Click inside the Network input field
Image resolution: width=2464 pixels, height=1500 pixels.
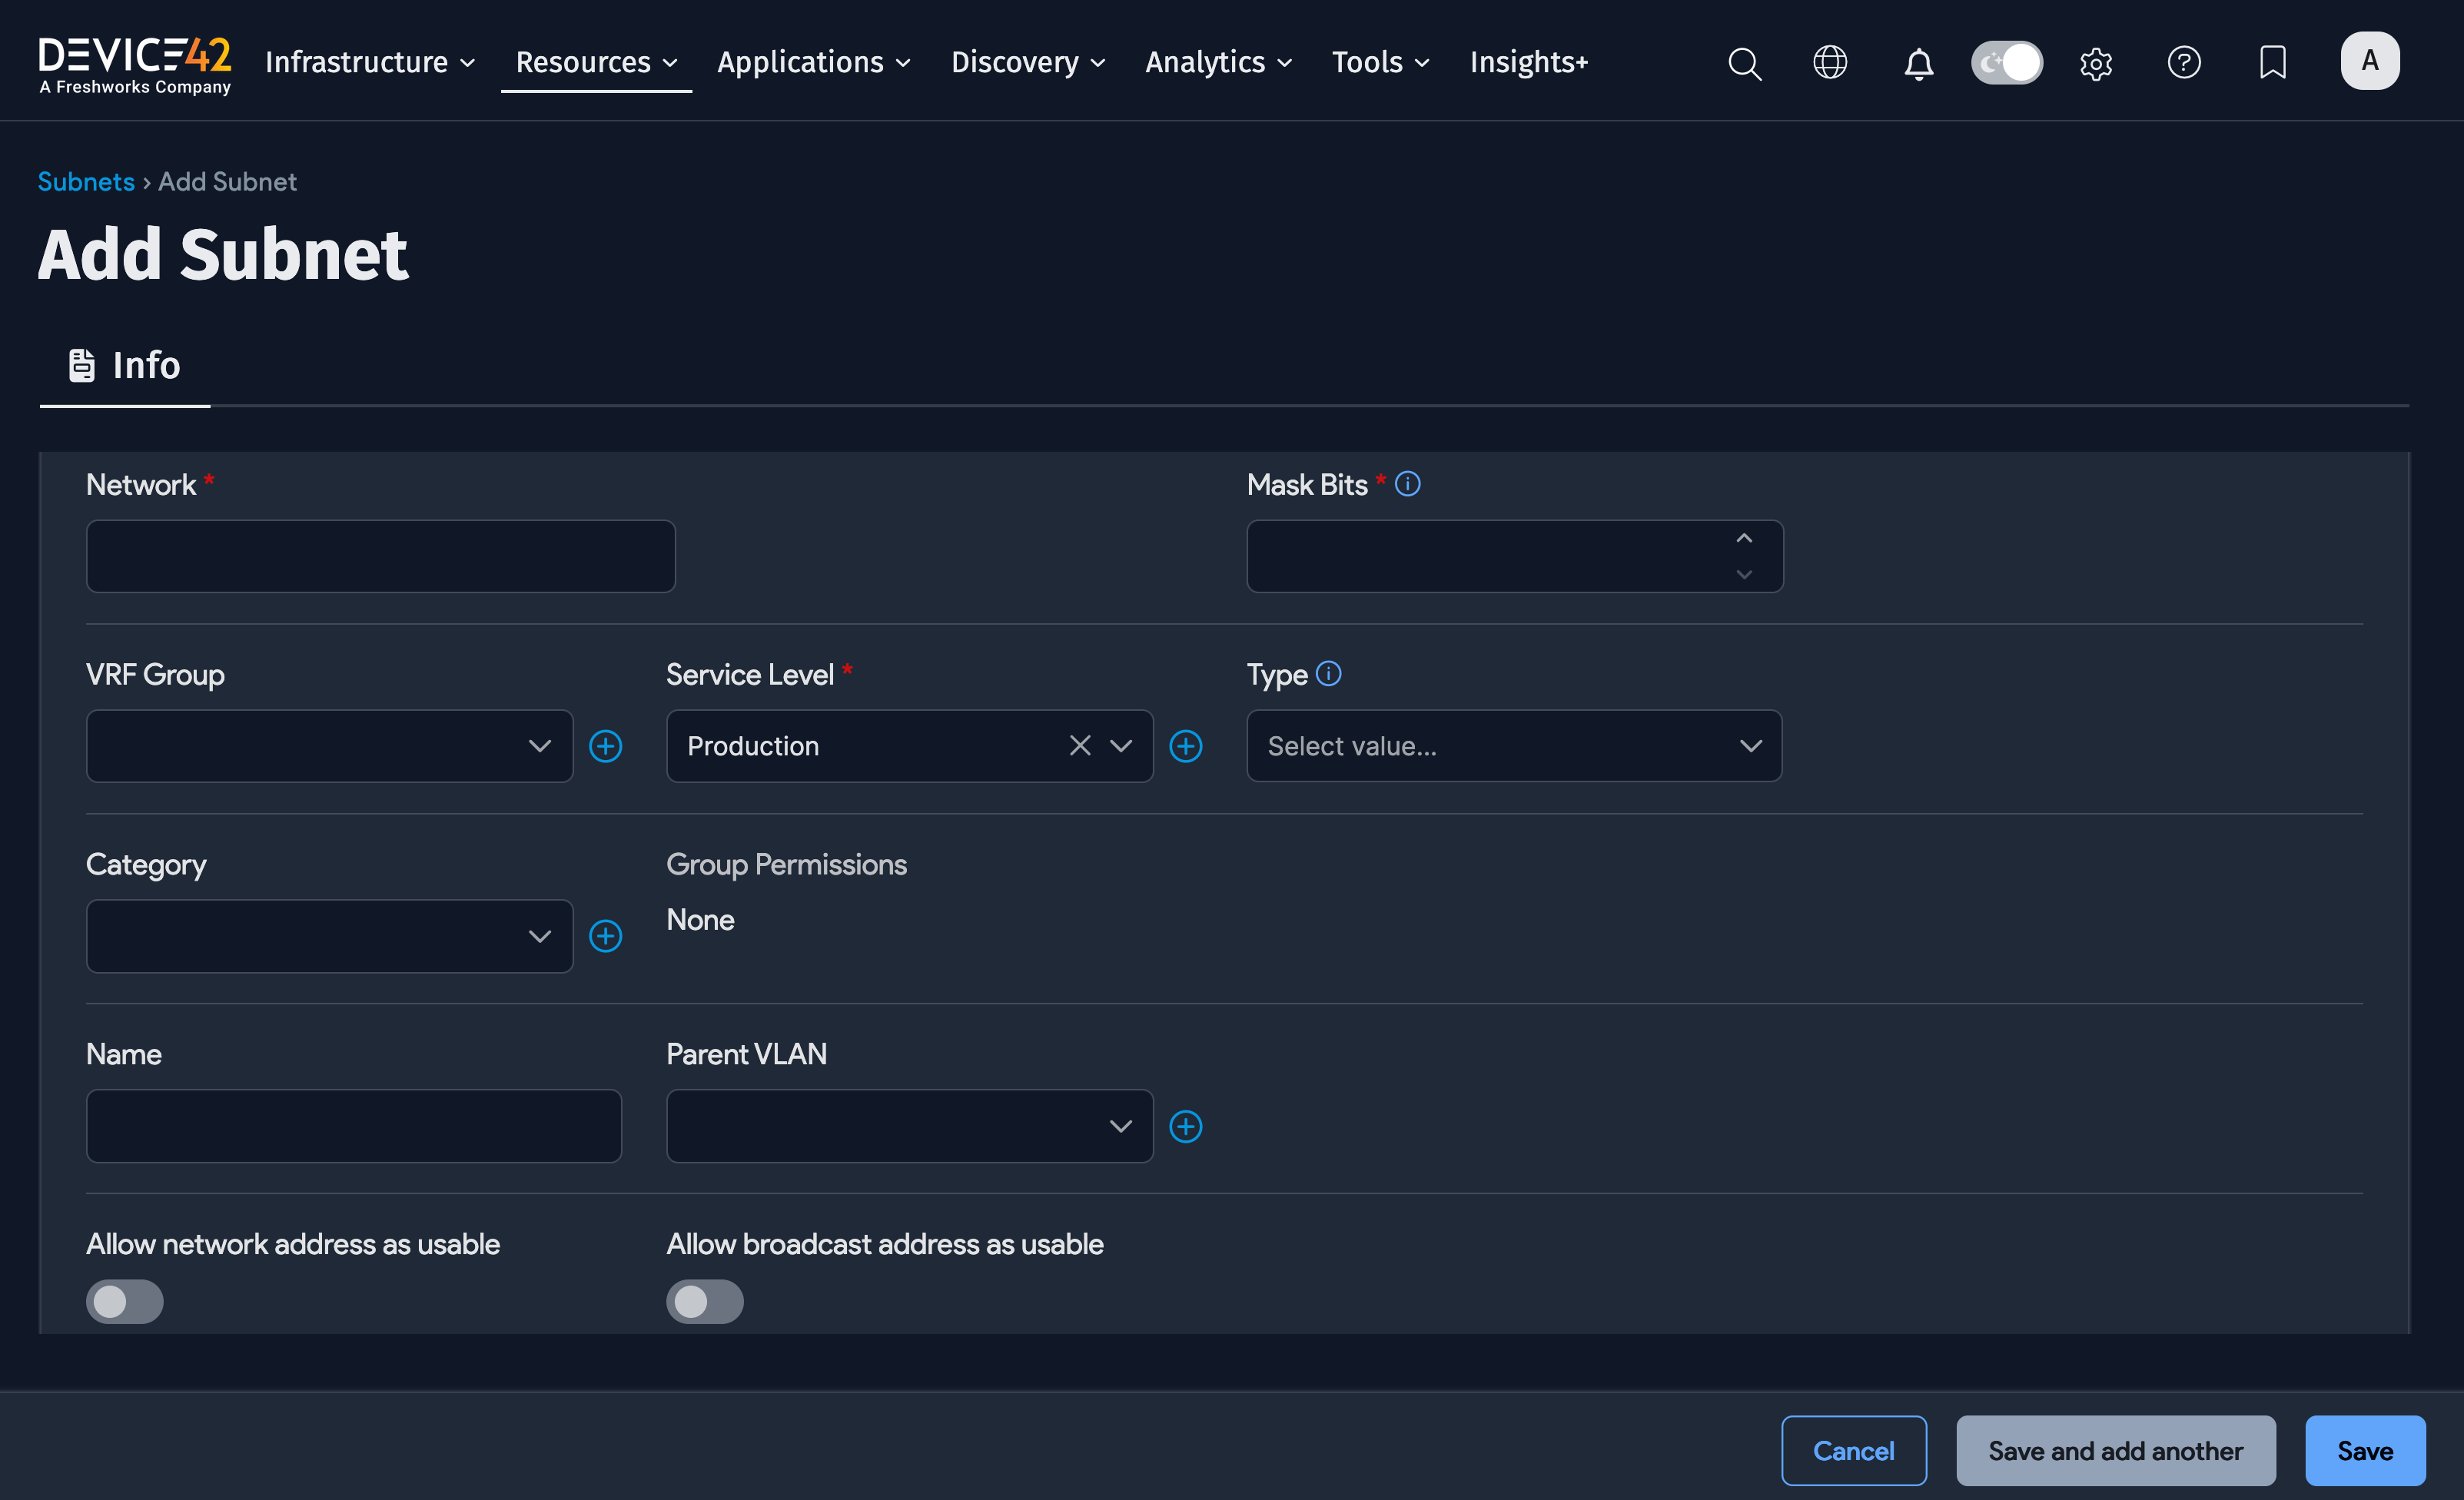[380, 556]
